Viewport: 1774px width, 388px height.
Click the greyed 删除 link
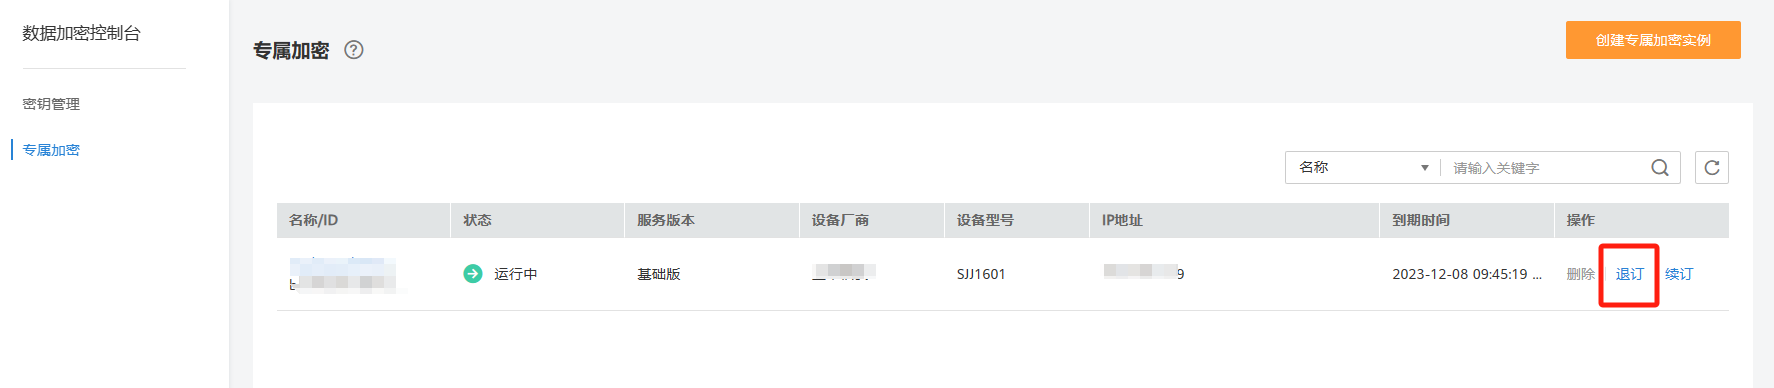1581,274
